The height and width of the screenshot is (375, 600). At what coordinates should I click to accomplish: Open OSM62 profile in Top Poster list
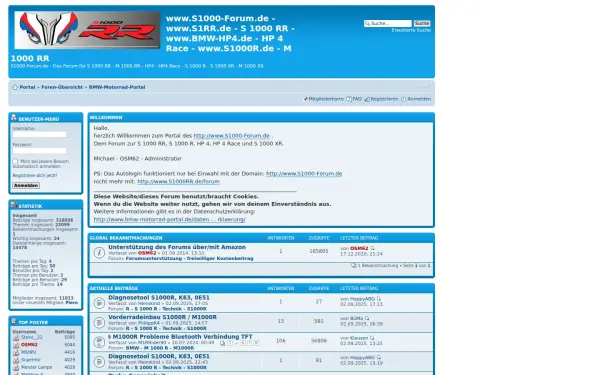point(29,345)
